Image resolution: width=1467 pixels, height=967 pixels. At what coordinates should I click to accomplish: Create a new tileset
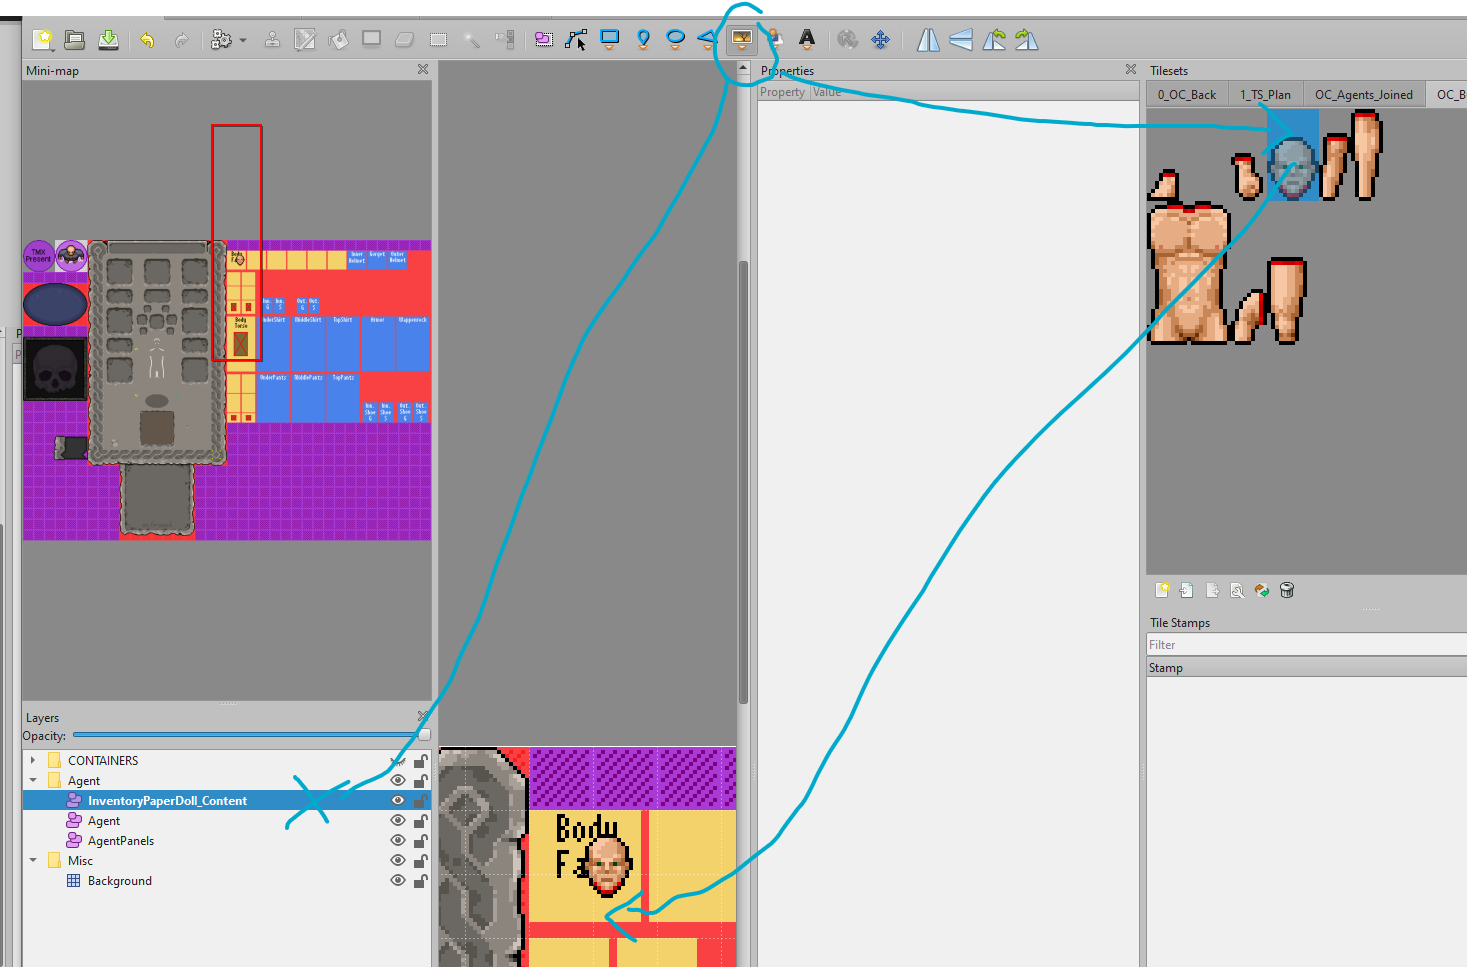(x=1162, y=591)
